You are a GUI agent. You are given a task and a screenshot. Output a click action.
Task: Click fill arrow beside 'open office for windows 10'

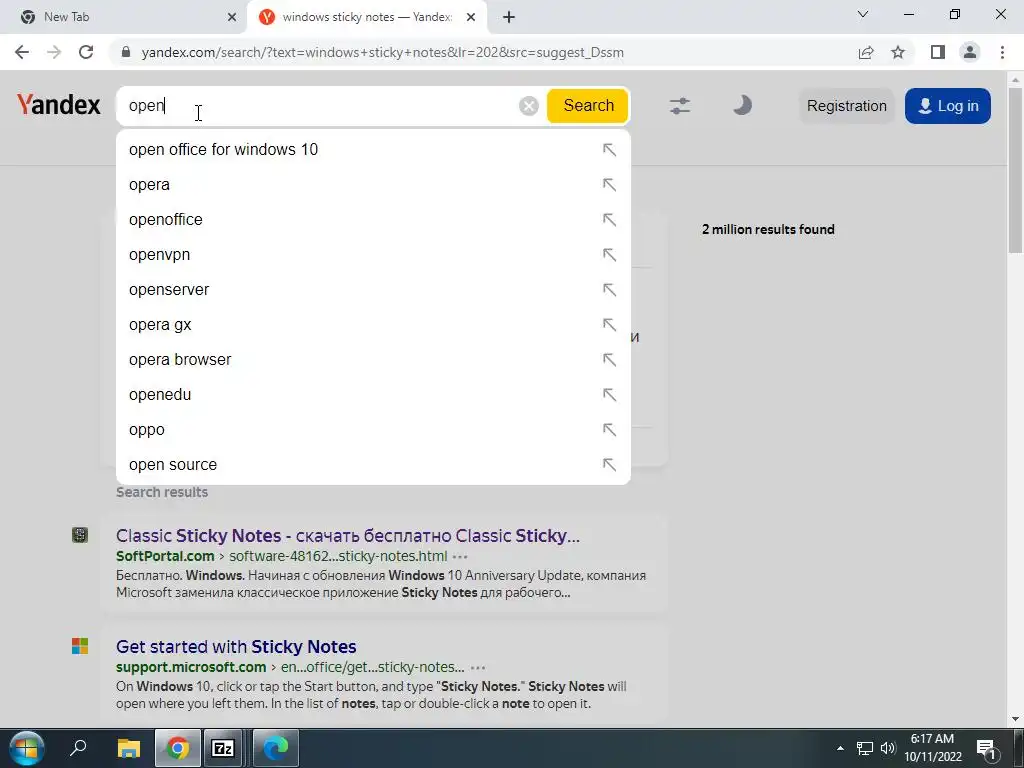[609, 150]
